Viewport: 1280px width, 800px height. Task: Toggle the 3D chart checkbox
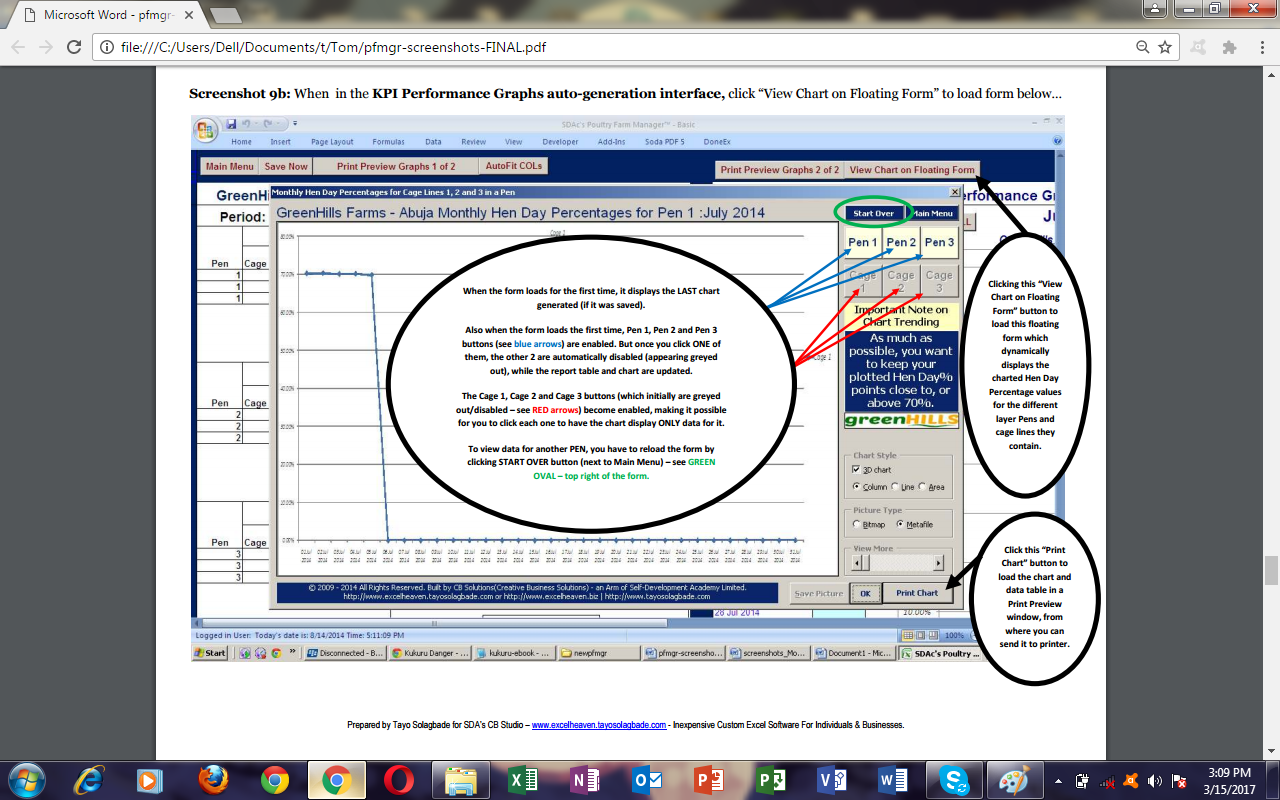point(856,470)
